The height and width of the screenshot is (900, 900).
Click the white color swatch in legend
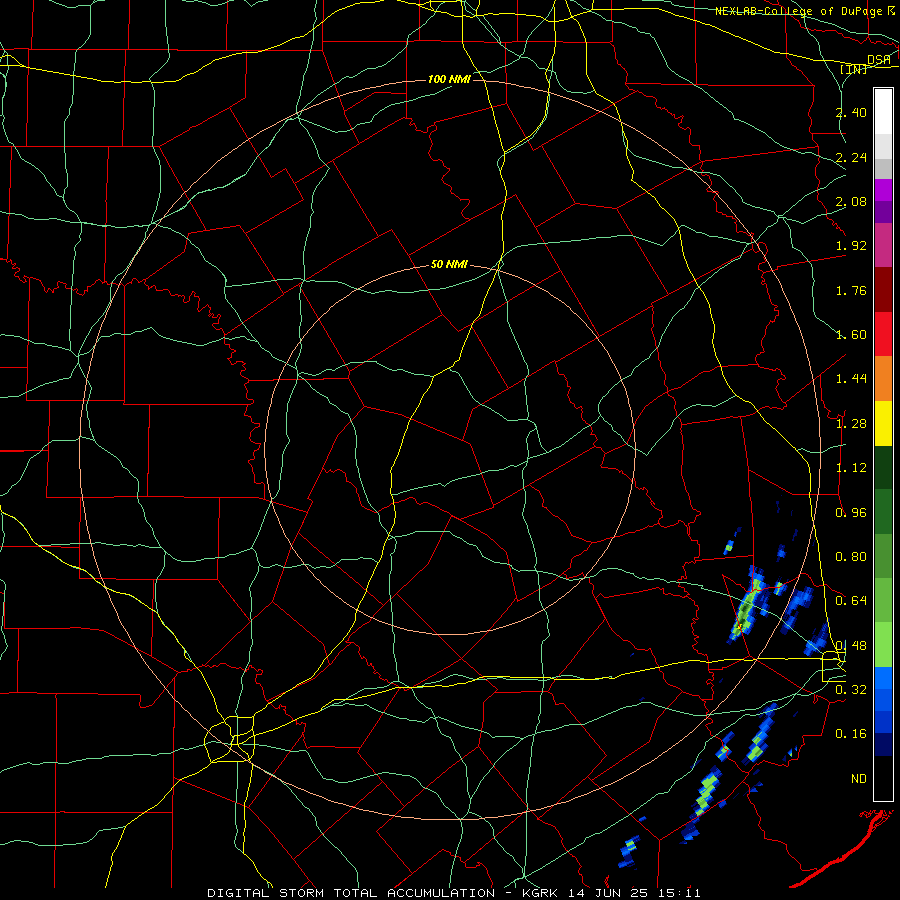pos(883,112)
